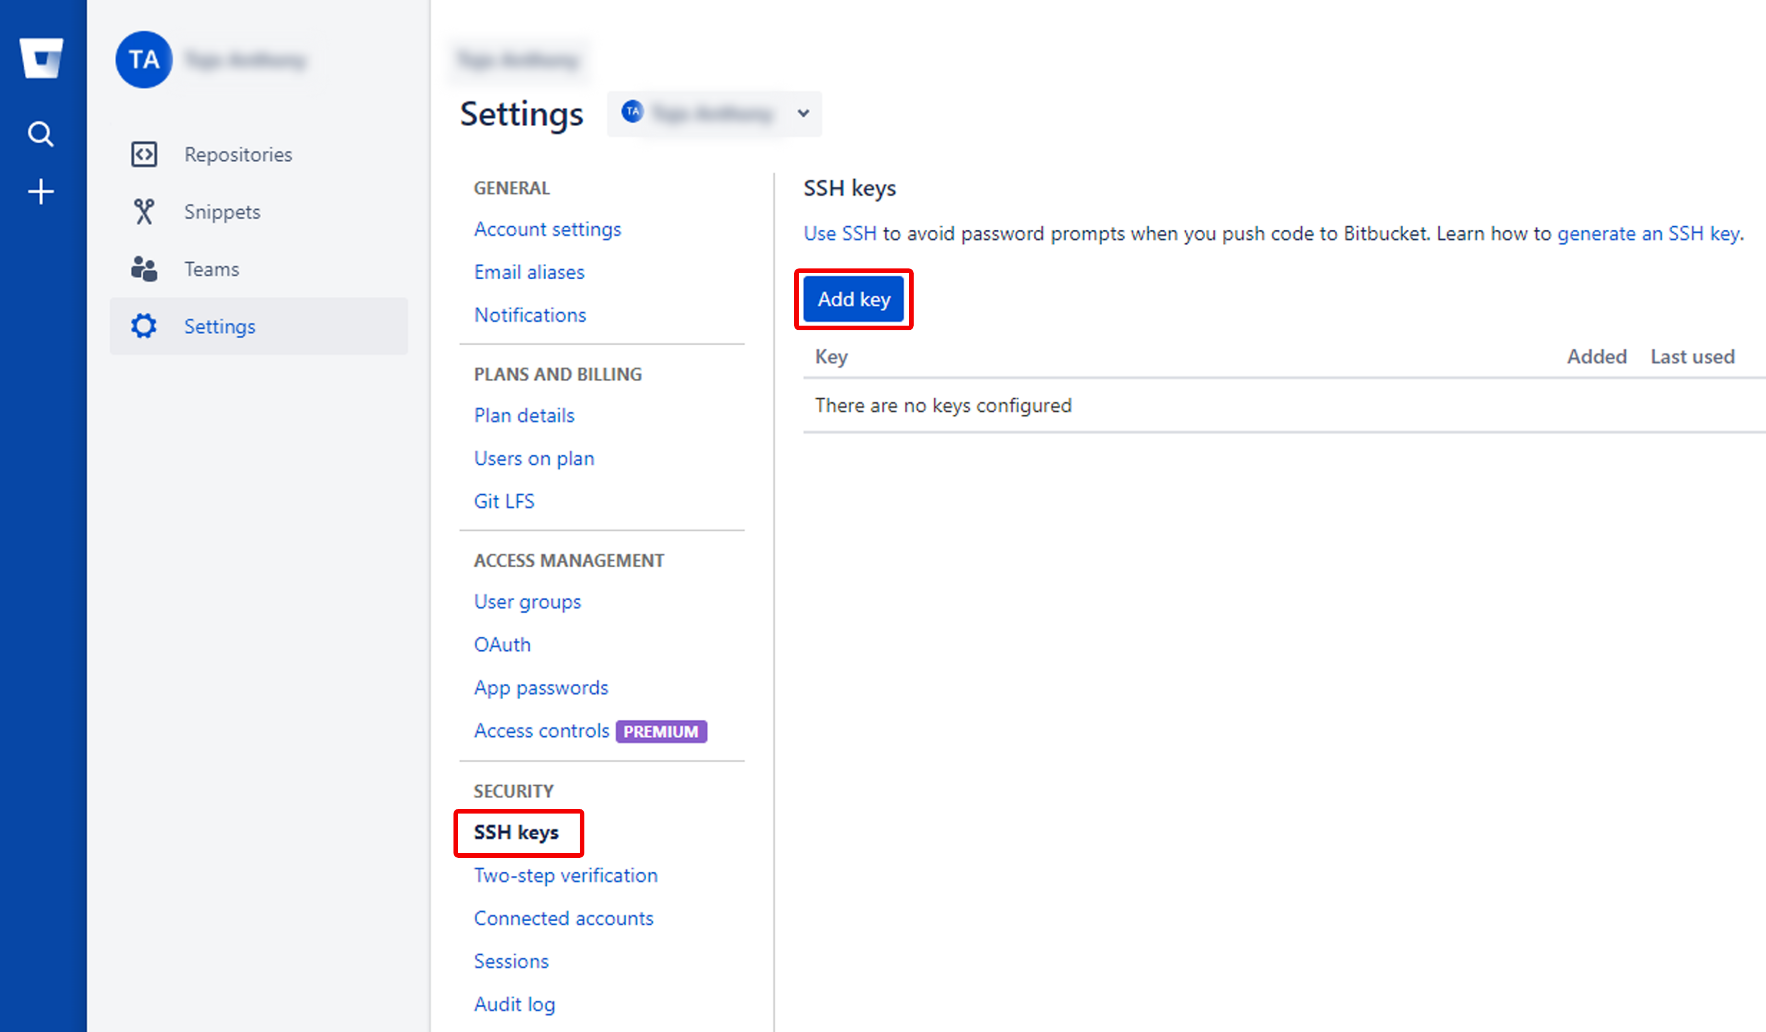1766x1032 pixels.
Task: Open the SSH keys settings page
Action: (516, 833)
